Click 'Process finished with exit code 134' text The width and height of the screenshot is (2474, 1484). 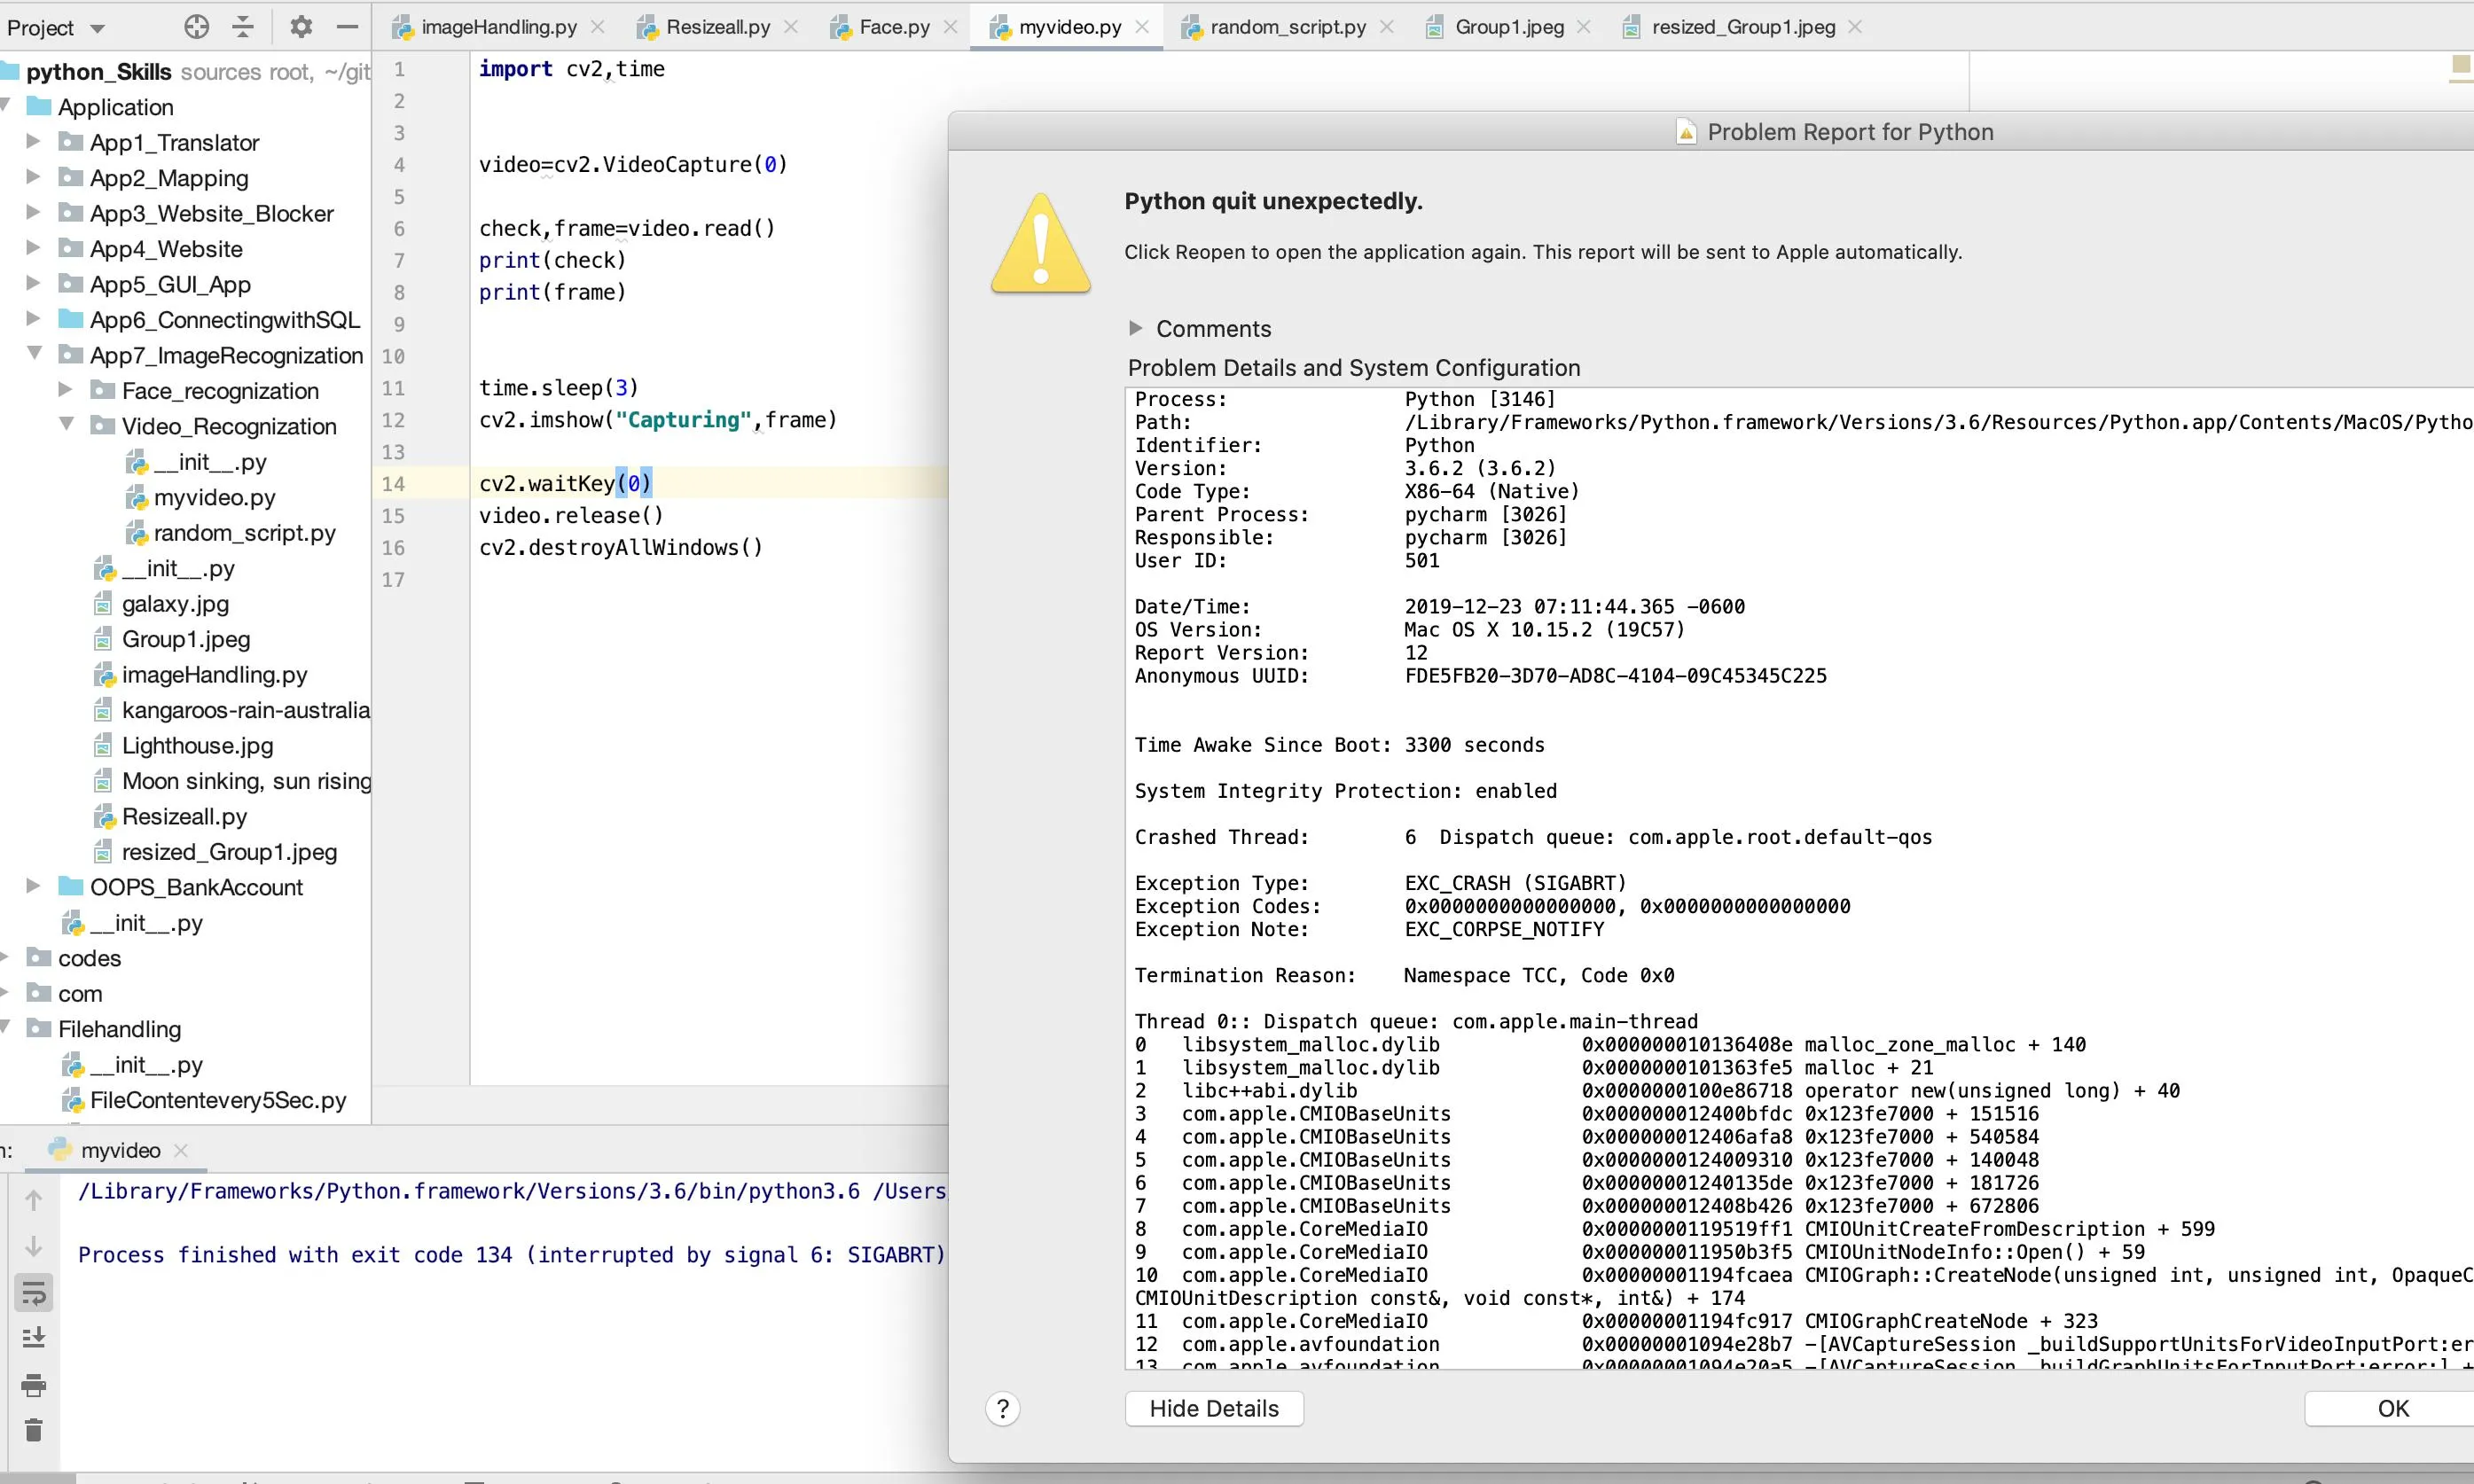pos(295,1255)
